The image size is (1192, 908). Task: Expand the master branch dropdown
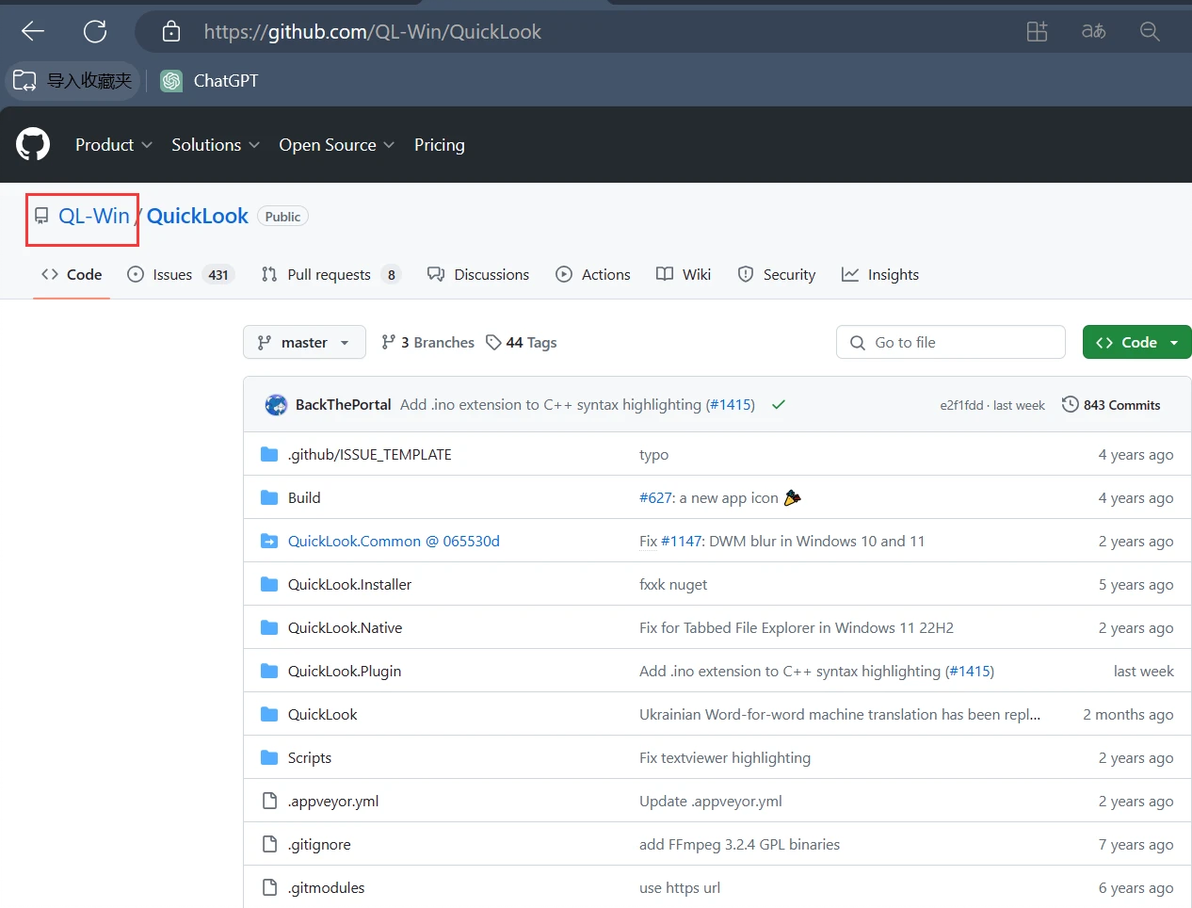pyautogui.click(x=304, y=342)
